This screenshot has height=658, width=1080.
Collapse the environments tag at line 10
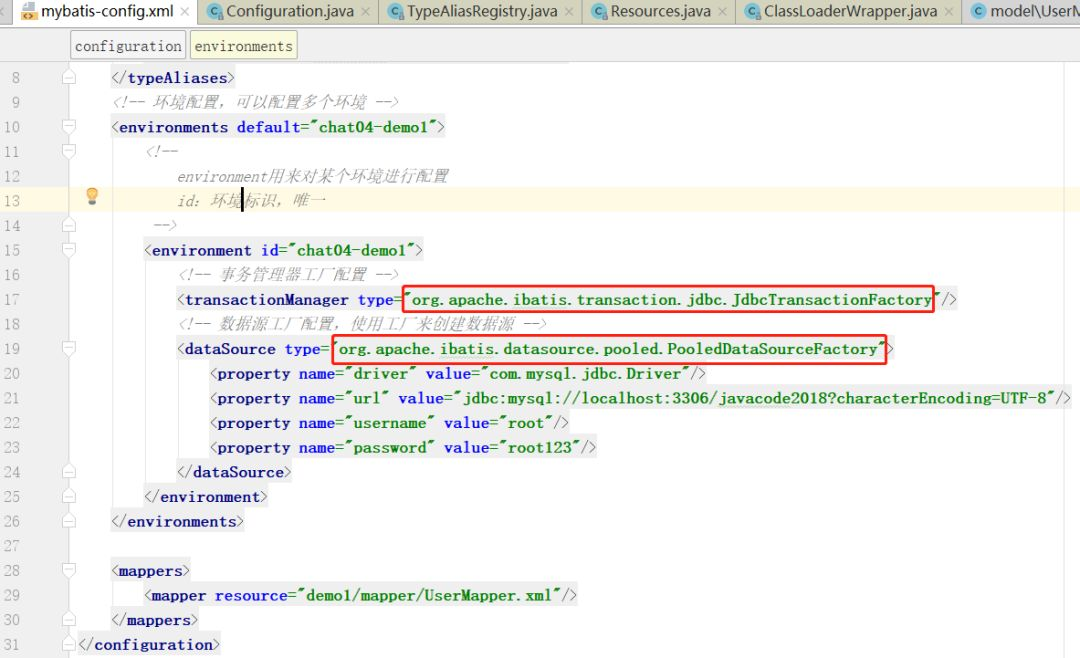pyautogui.click(x=69, y=127)
